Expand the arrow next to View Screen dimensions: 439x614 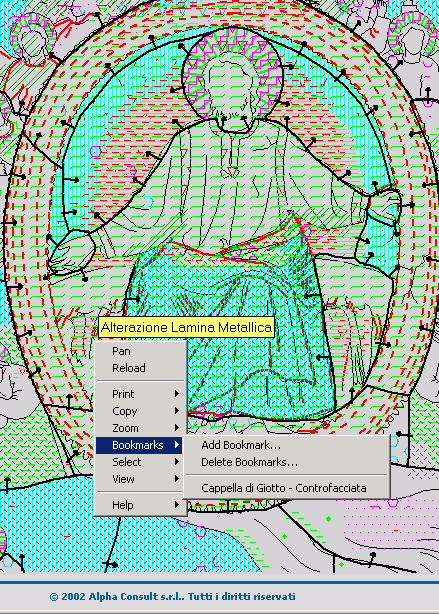coord(177,479)
